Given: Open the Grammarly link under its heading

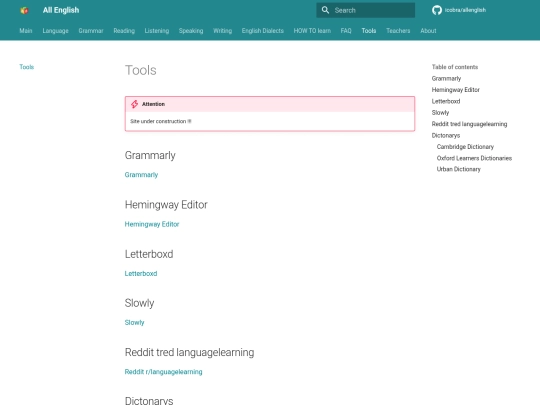Looking at the screenshot, I should 141,175.
